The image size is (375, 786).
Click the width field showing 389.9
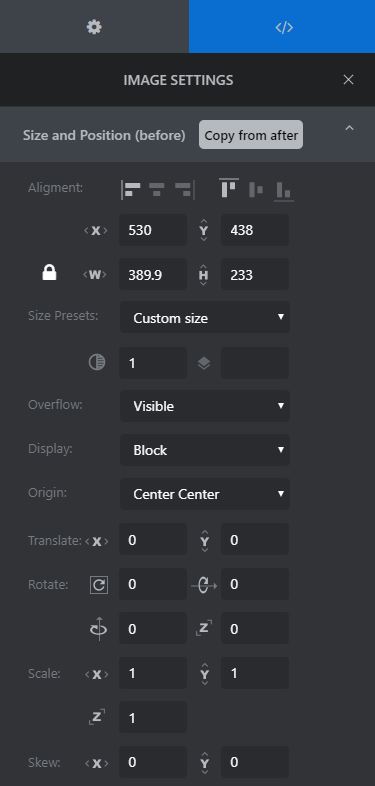(x=153, y=274)
